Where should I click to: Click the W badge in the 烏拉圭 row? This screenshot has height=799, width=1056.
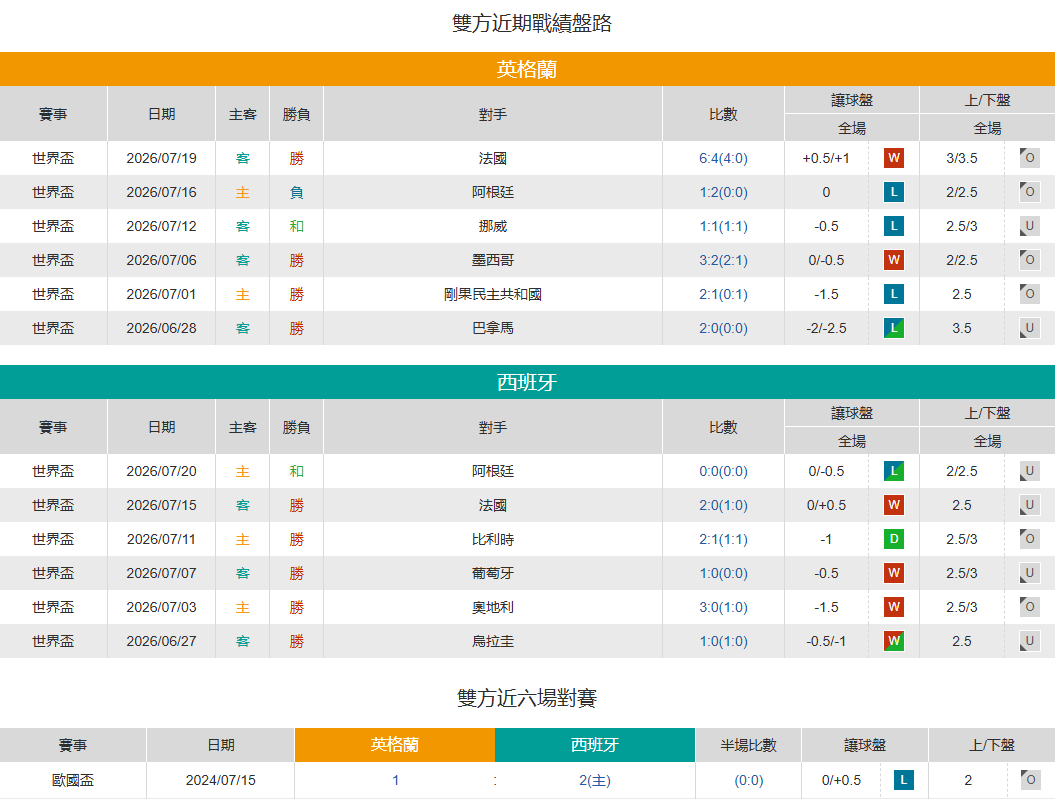click(x=894, y=641)
